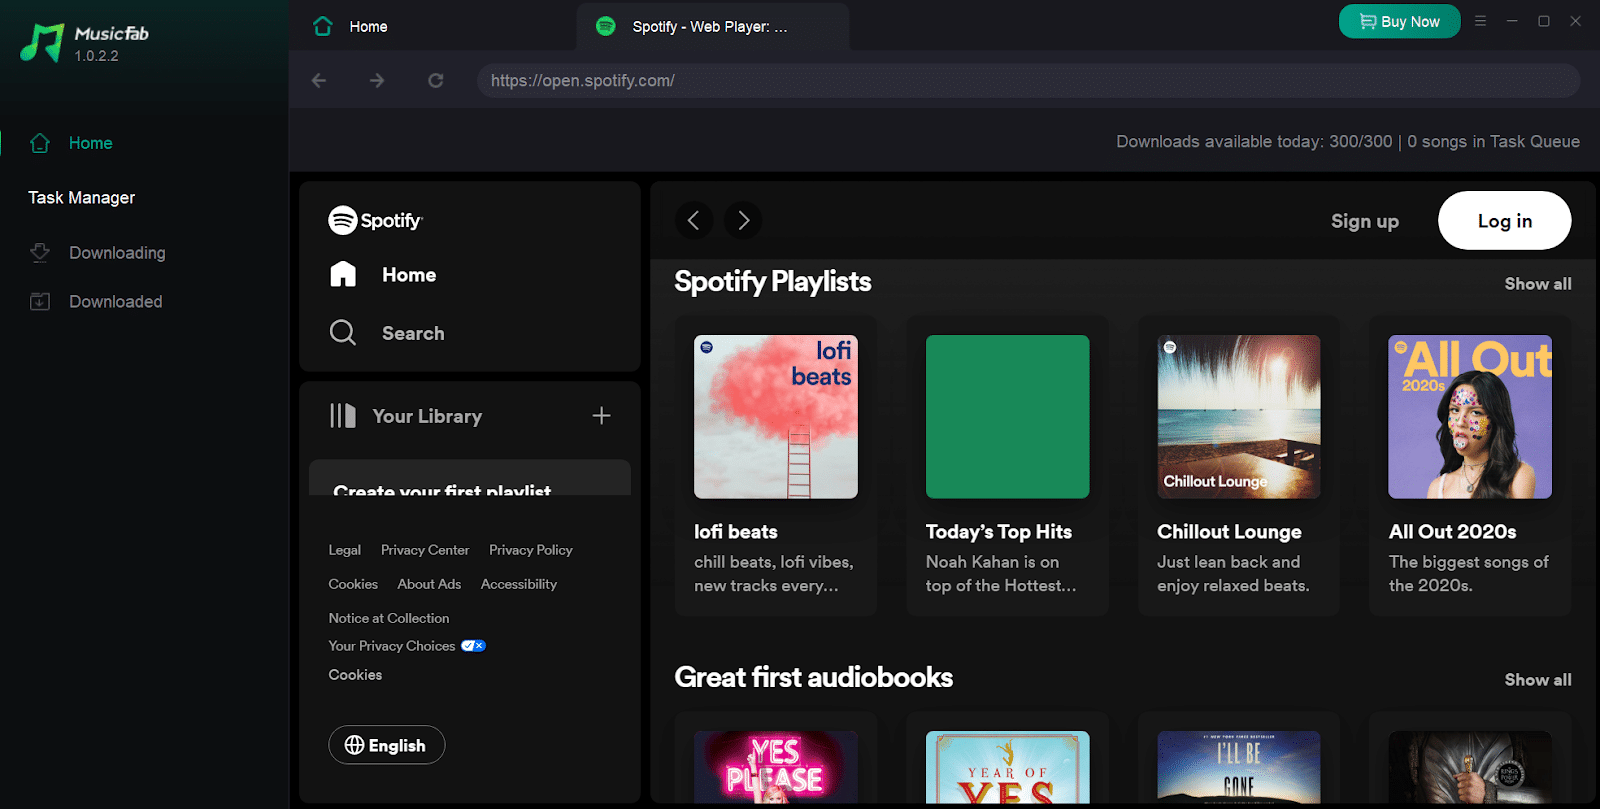Switch to Spotify - Web Player tab

point(710,27)
